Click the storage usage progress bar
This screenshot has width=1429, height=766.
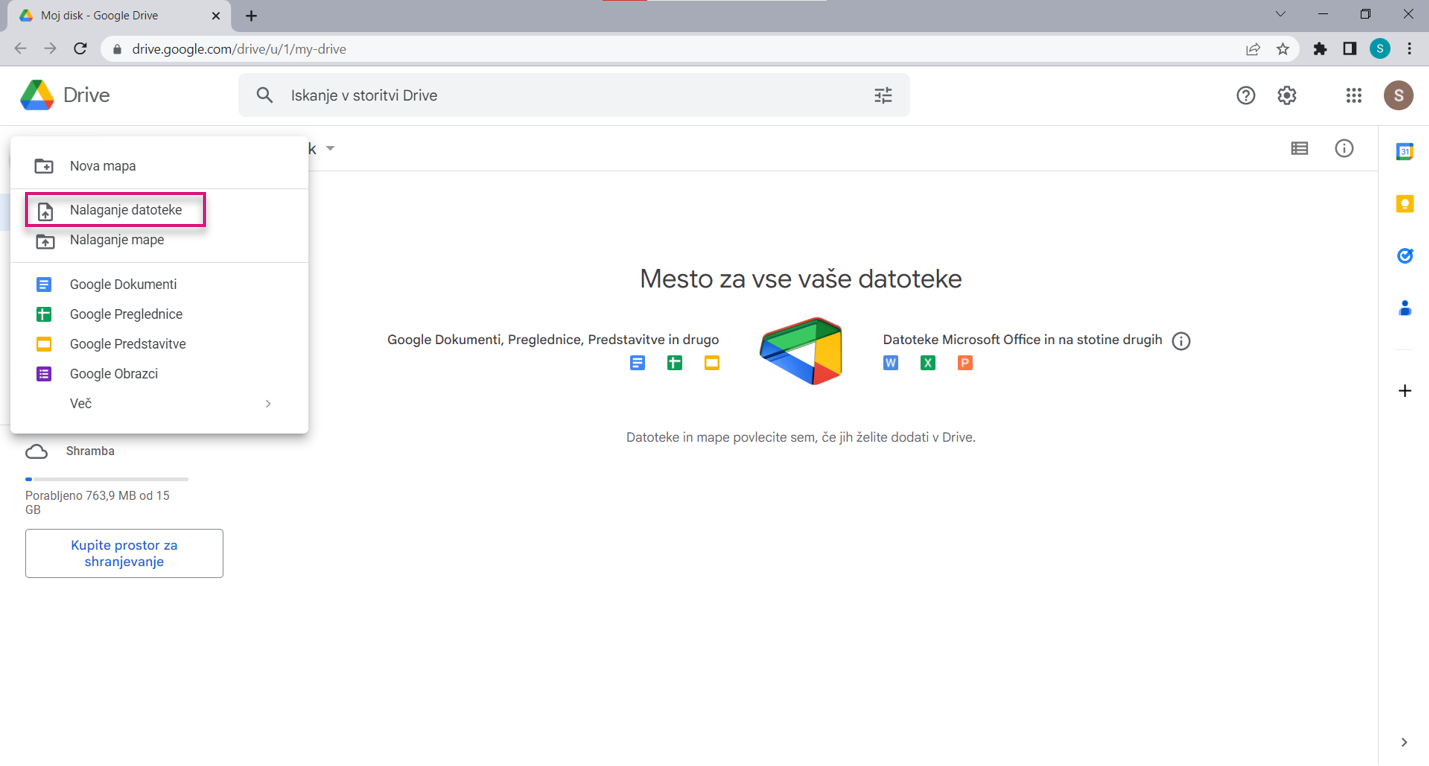pos(106,479)
